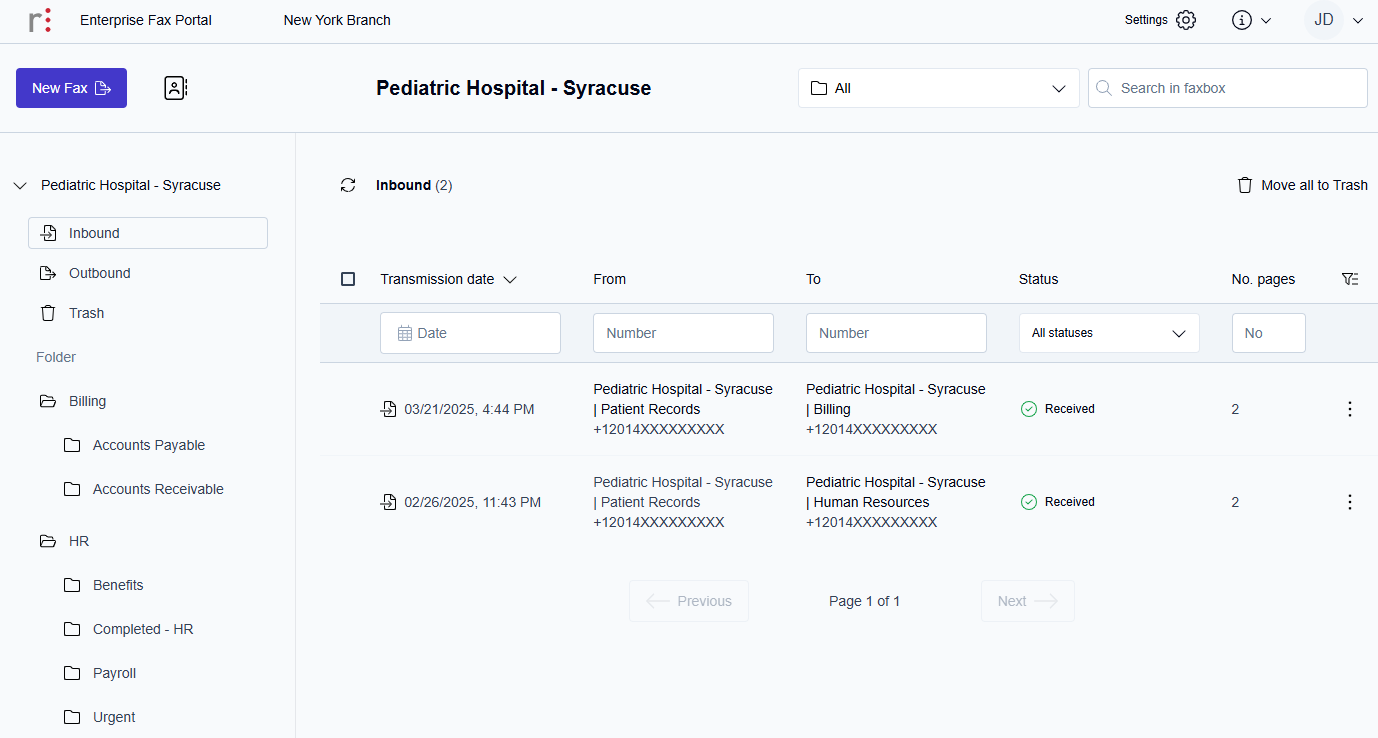Open the Accounts Payable folder
The height and width of the screenshot is (738, 1378).
click(148, 445)
